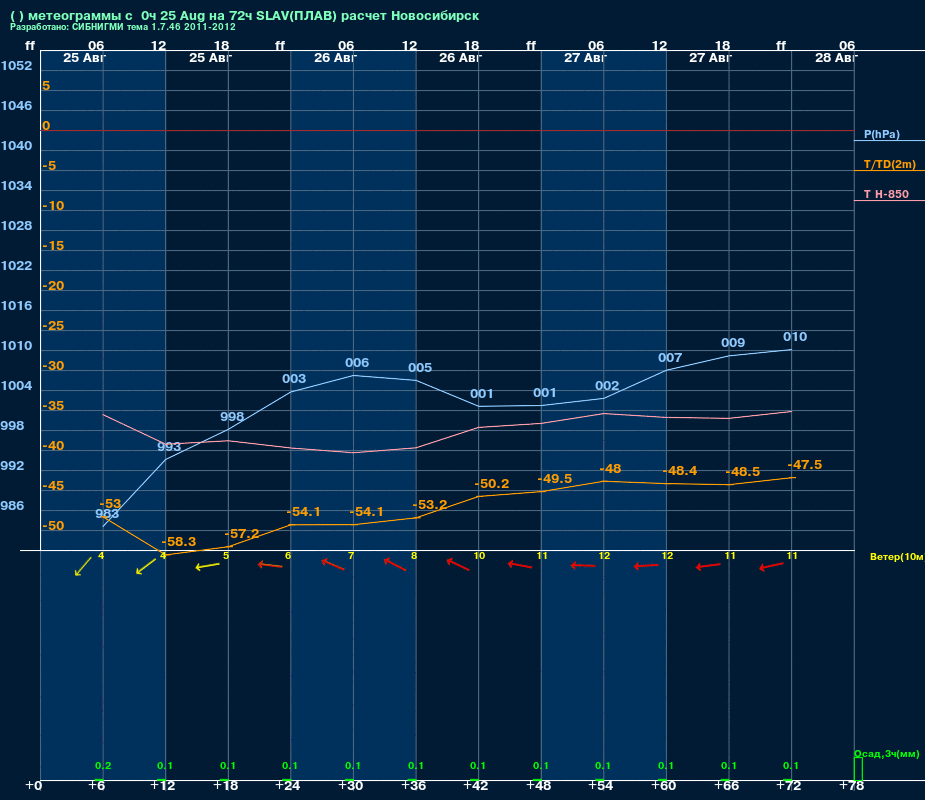Click the red wind arrow before speed 6
Screen dimensions: 925x800
click(270, 565)
